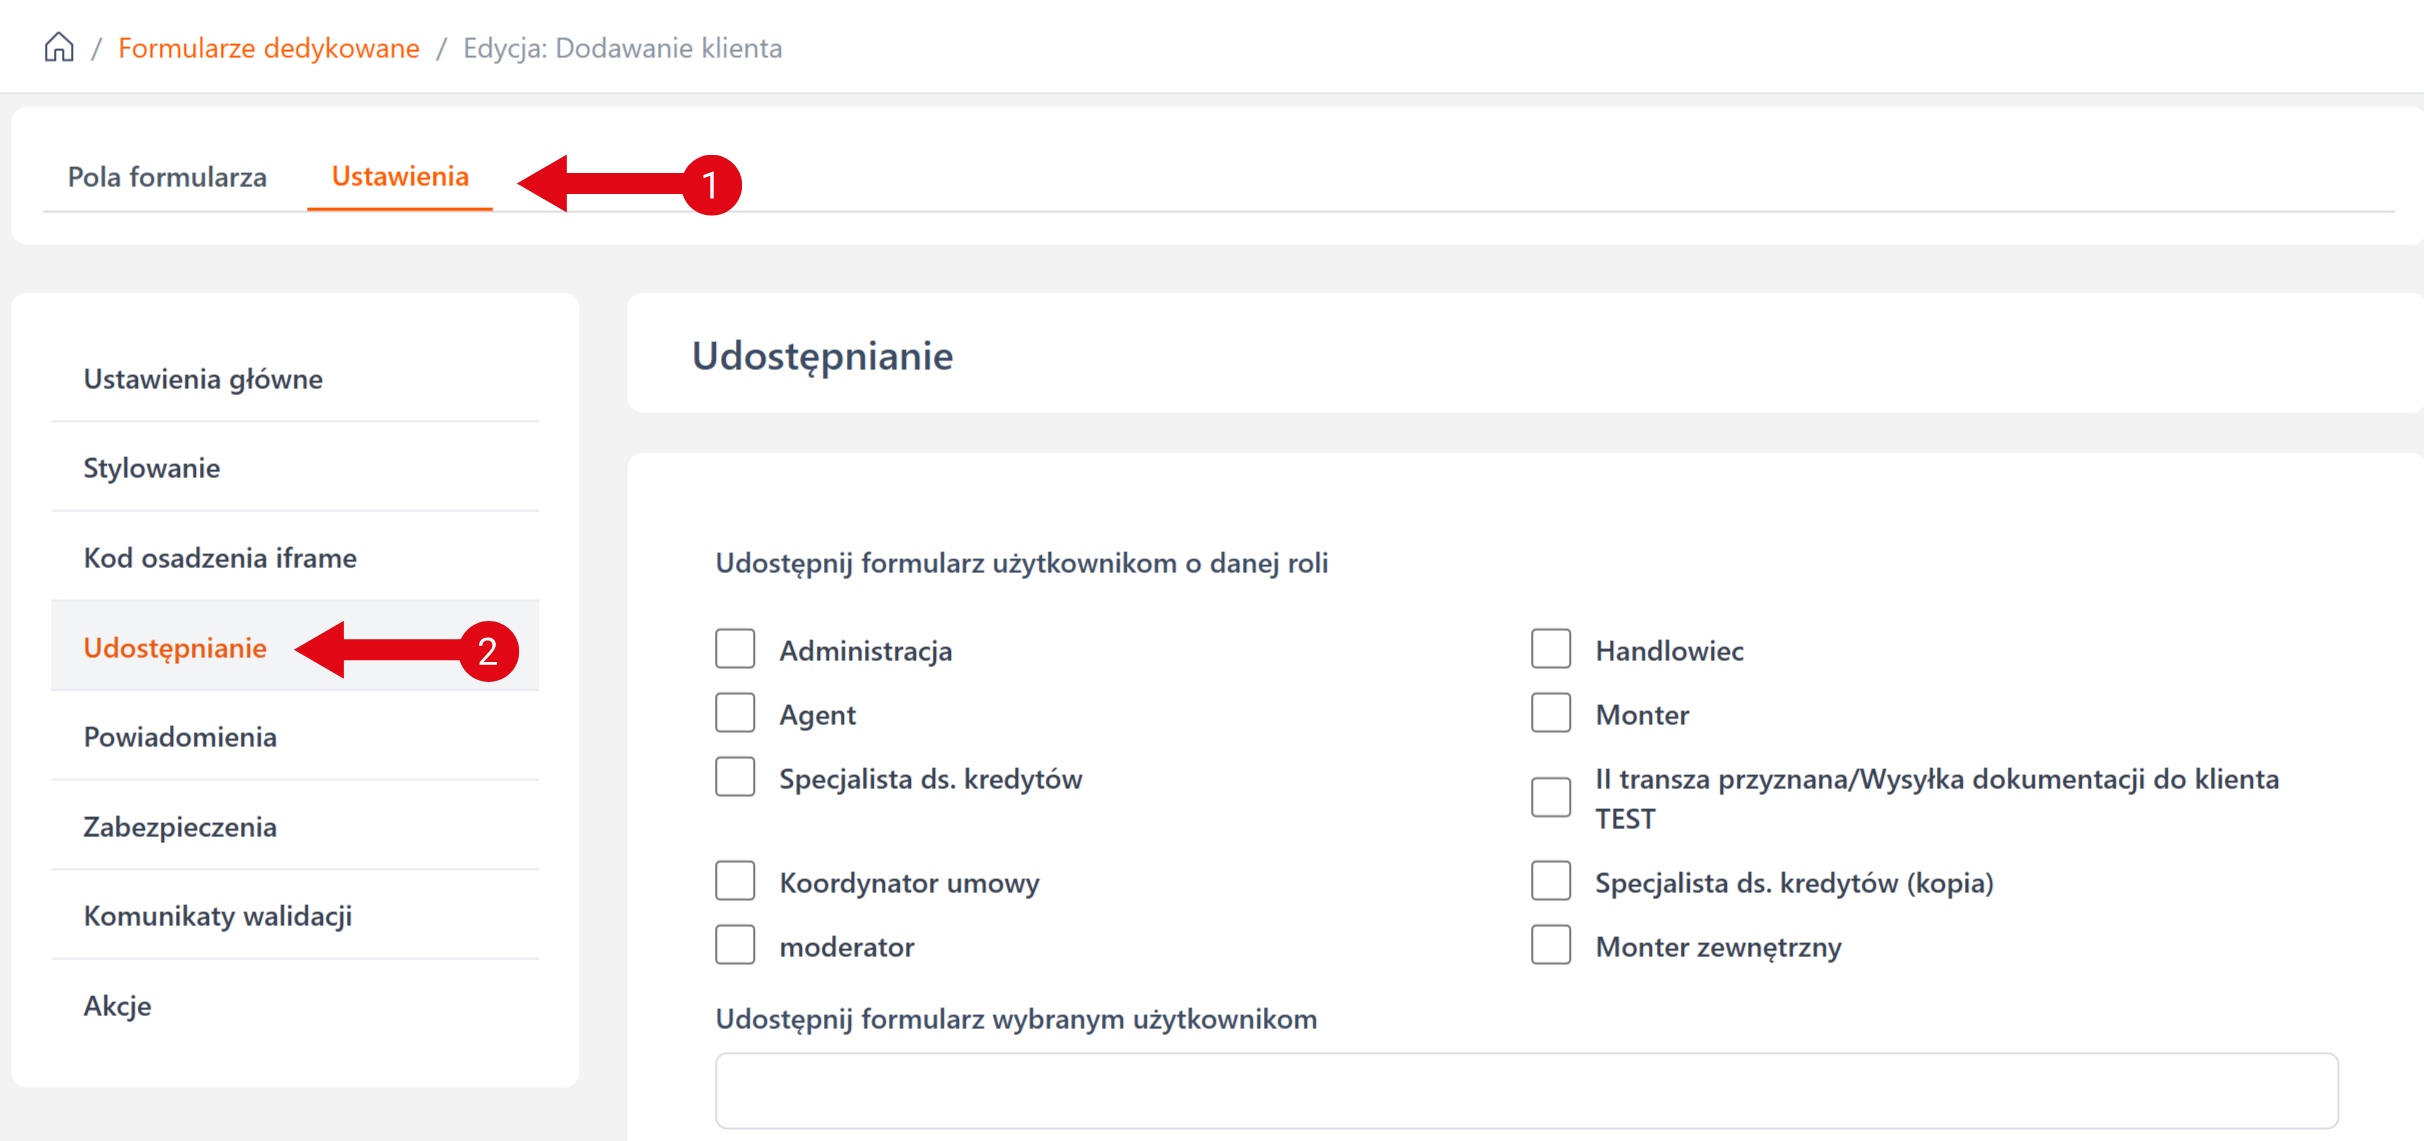Click the selected users input field
Screen dimensions: 2424x1141
(x=1526, y=1090)
